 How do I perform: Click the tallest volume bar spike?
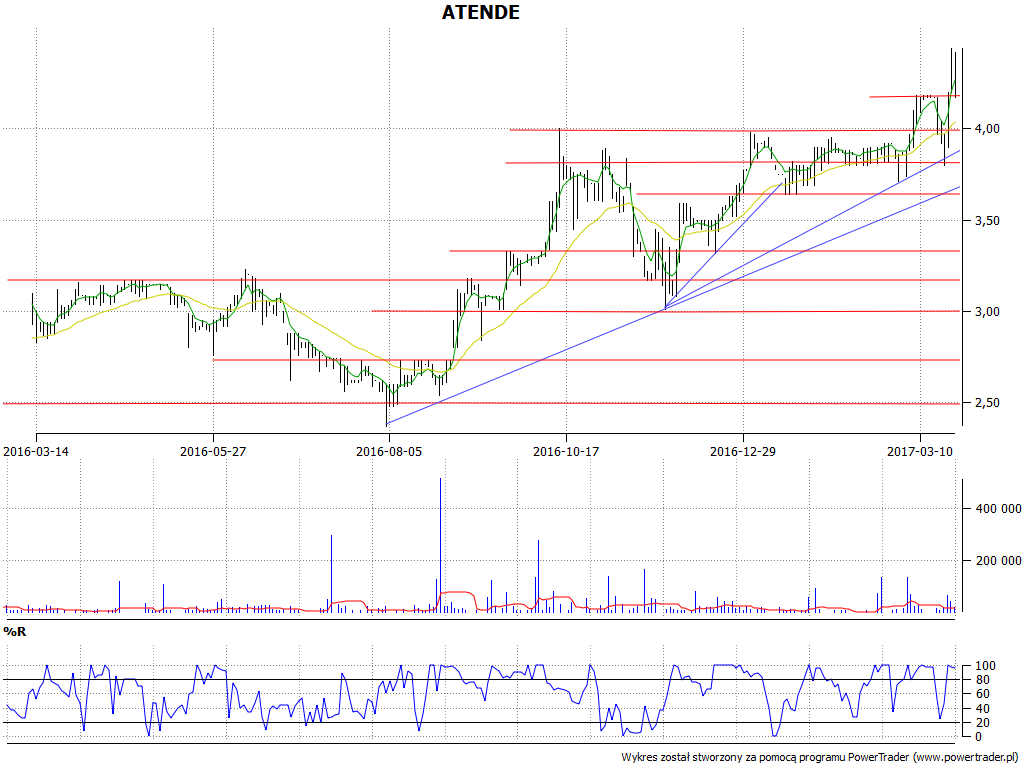[x=440, y=545]
